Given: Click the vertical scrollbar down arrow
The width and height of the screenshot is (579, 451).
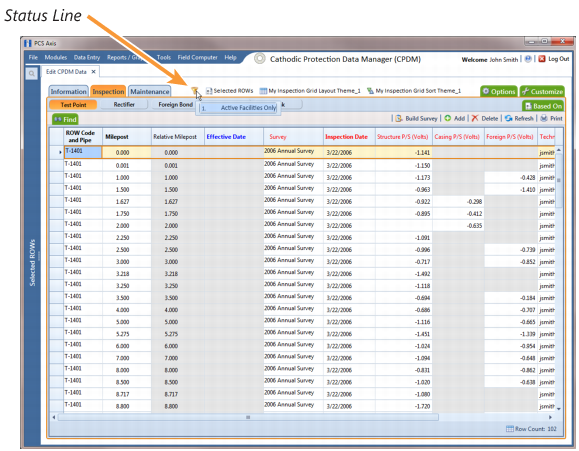Looking at the screenshot, I should coord(559,409).
